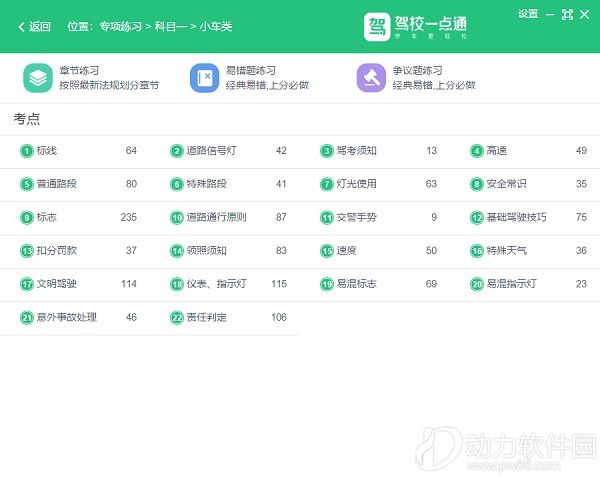Open 扣分罚款 topic label

[x=57, y=250]
